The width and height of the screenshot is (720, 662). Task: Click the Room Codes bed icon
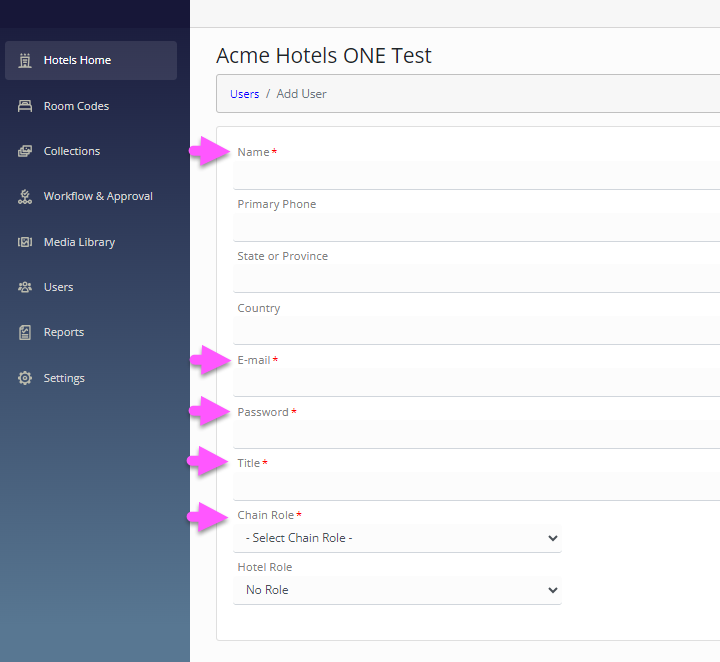[25, 106]
